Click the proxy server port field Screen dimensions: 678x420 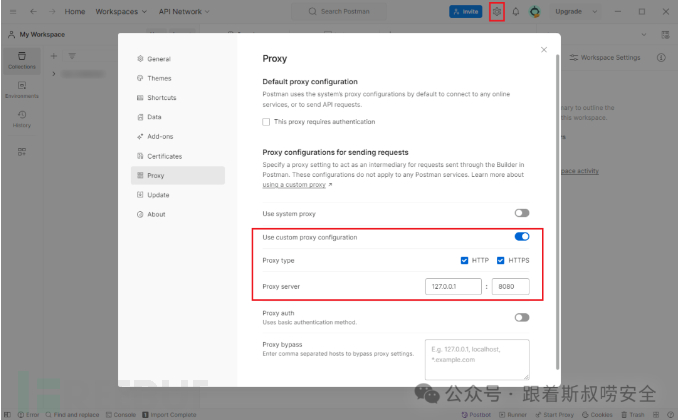pos(511,287)
